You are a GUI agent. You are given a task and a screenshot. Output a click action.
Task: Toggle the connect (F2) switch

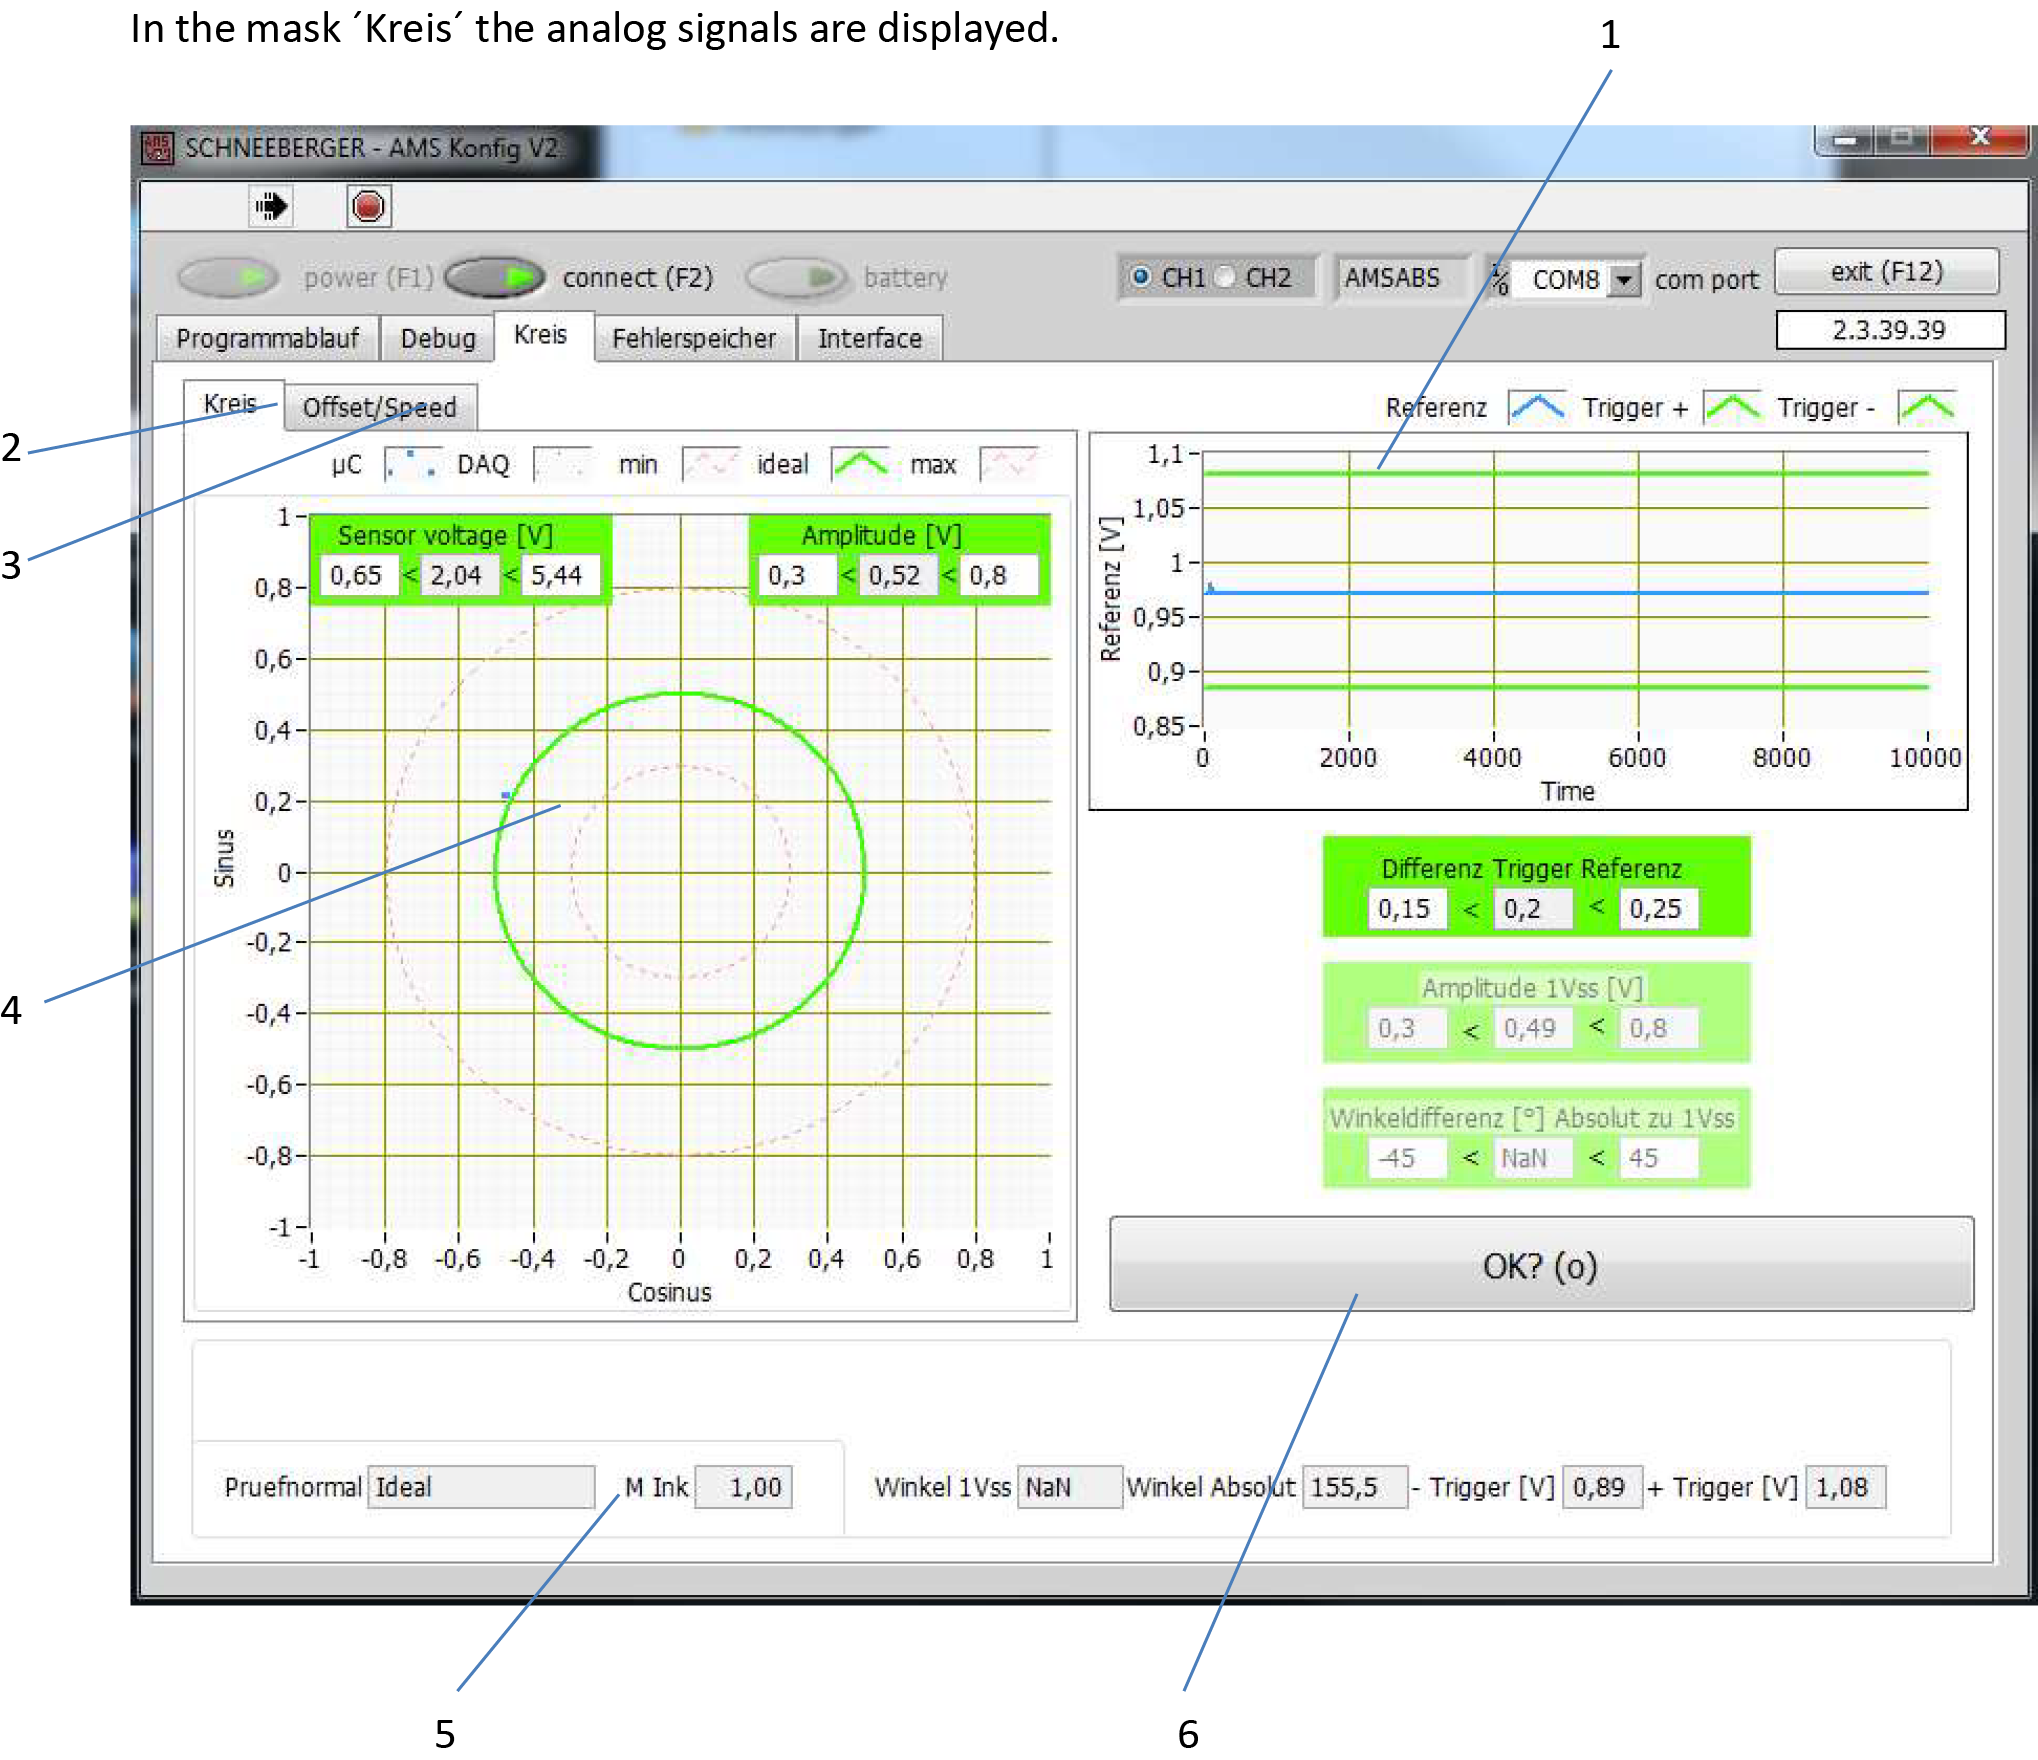click(495, 277)
